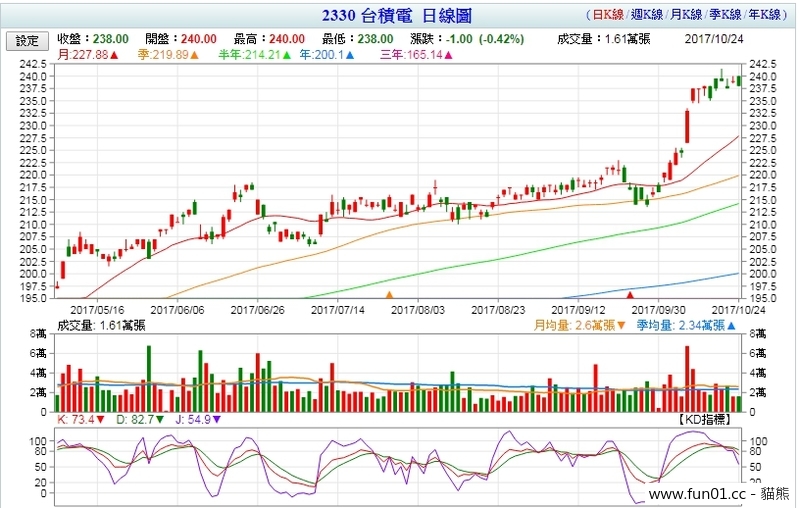Viewport: 799px width, 508px height.
Task: Click the last green candlestick at the right edge
Action: 739,81
